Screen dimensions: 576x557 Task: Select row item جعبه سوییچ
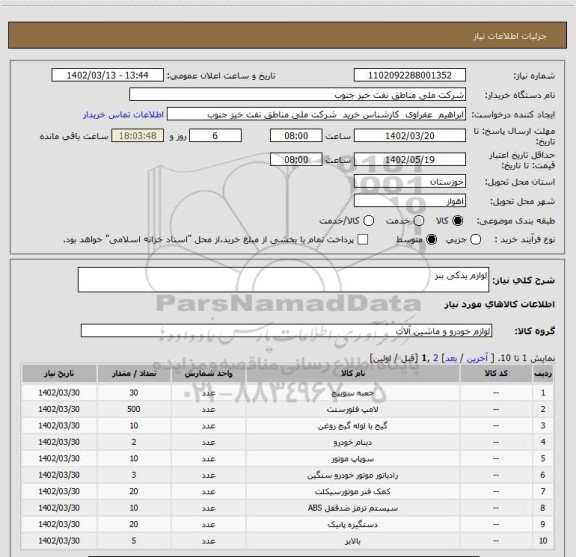353,393
